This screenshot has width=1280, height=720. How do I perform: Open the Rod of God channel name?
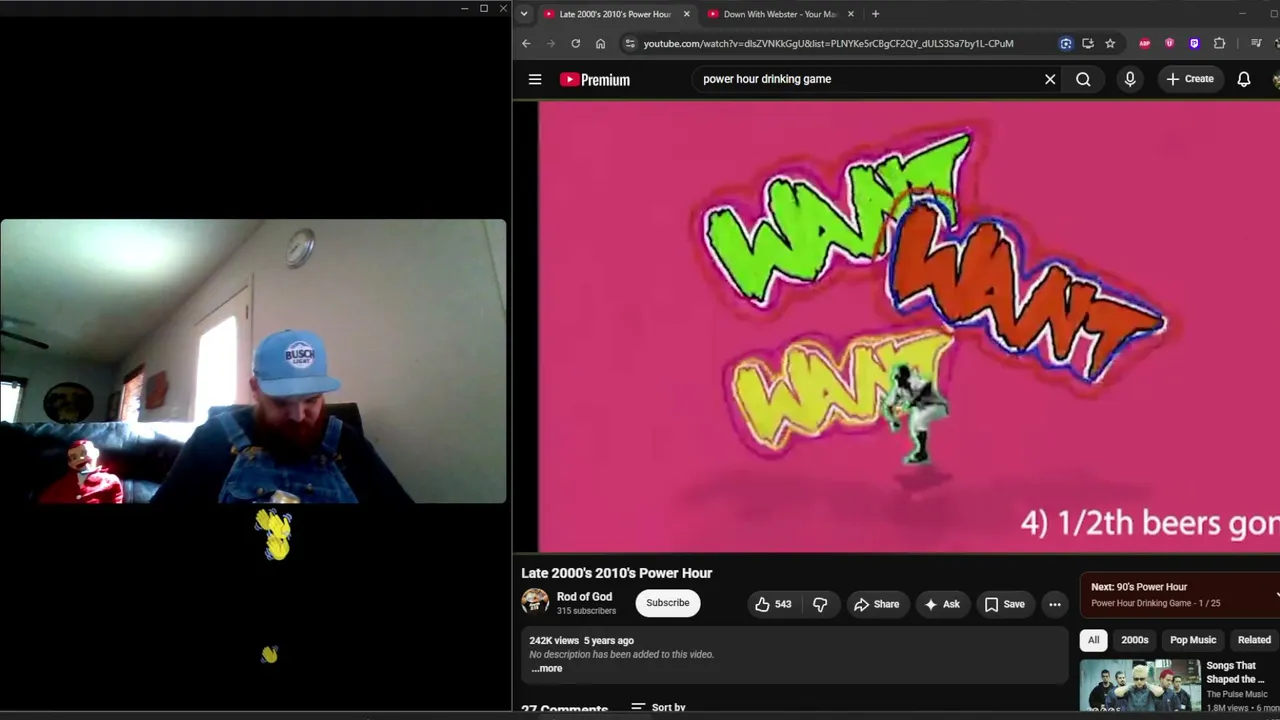point(584,597)
